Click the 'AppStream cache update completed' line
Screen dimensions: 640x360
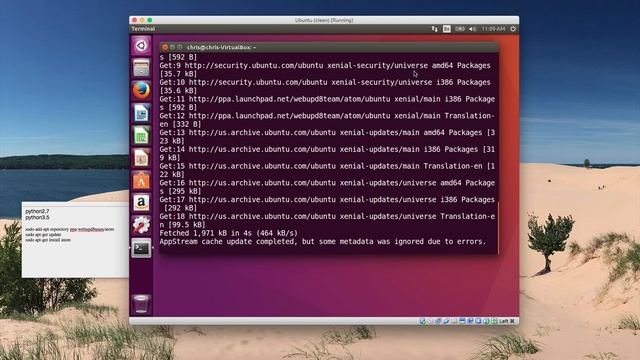(x=322, y=242)
